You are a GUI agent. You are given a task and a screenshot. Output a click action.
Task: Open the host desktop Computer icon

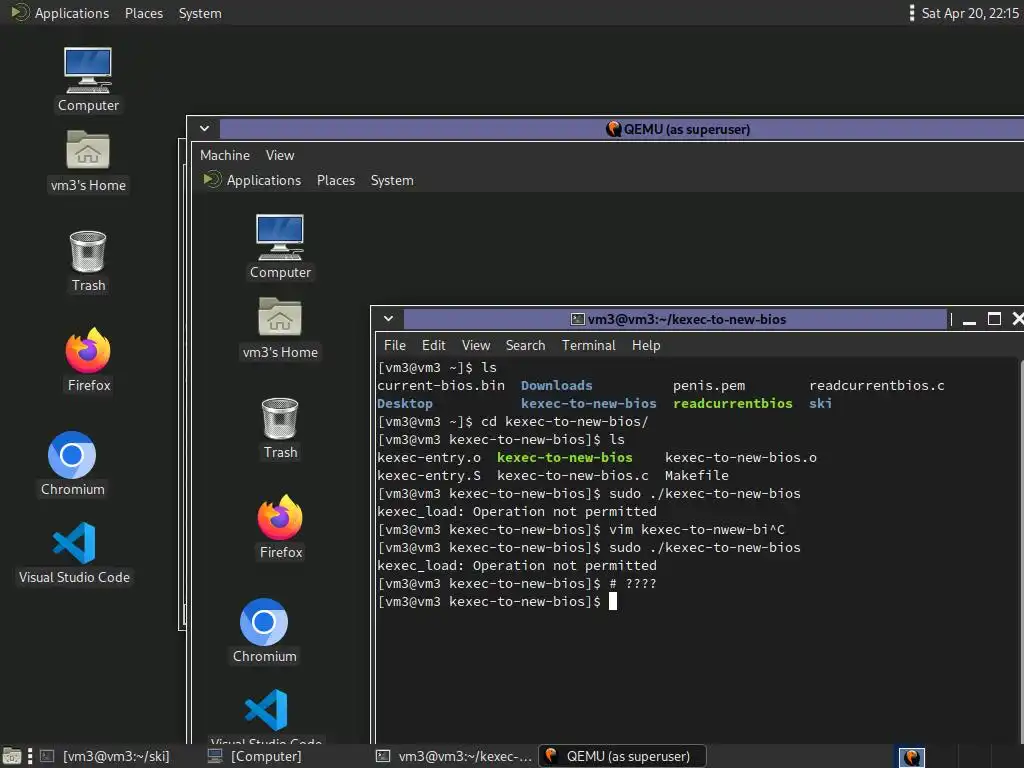point(88,71)
